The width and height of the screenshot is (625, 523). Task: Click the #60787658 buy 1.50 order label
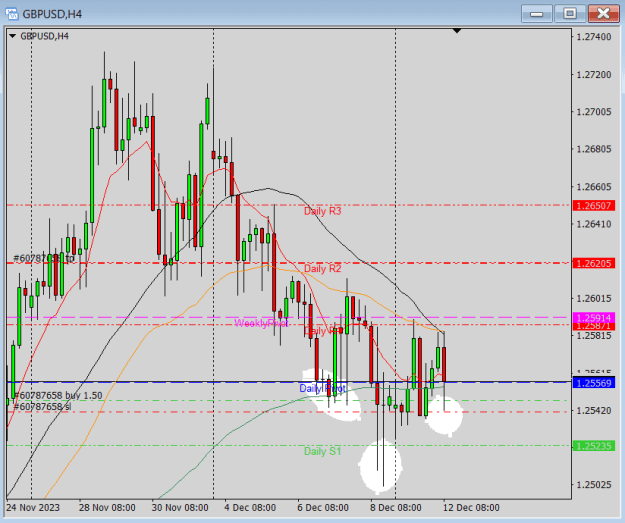(58, 395)
